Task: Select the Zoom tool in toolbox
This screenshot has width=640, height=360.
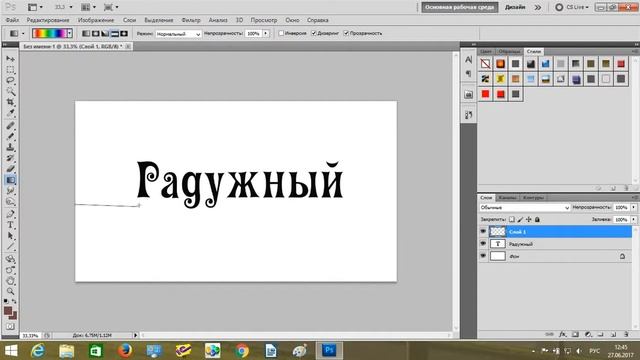Action: [x=10, y=291]
